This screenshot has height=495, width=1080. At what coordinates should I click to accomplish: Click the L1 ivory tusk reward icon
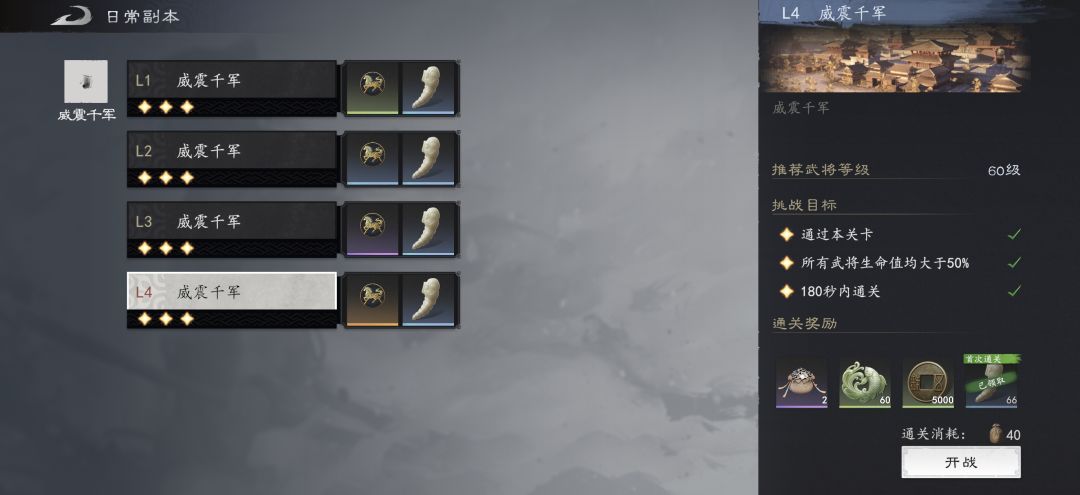coord(428,87)
